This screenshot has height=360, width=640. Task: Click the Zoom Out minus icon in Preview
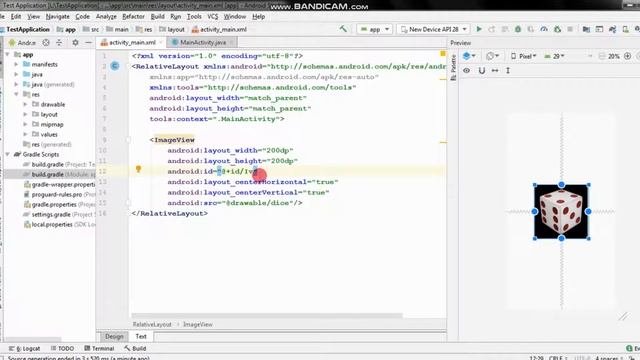(x=602, y=56)
